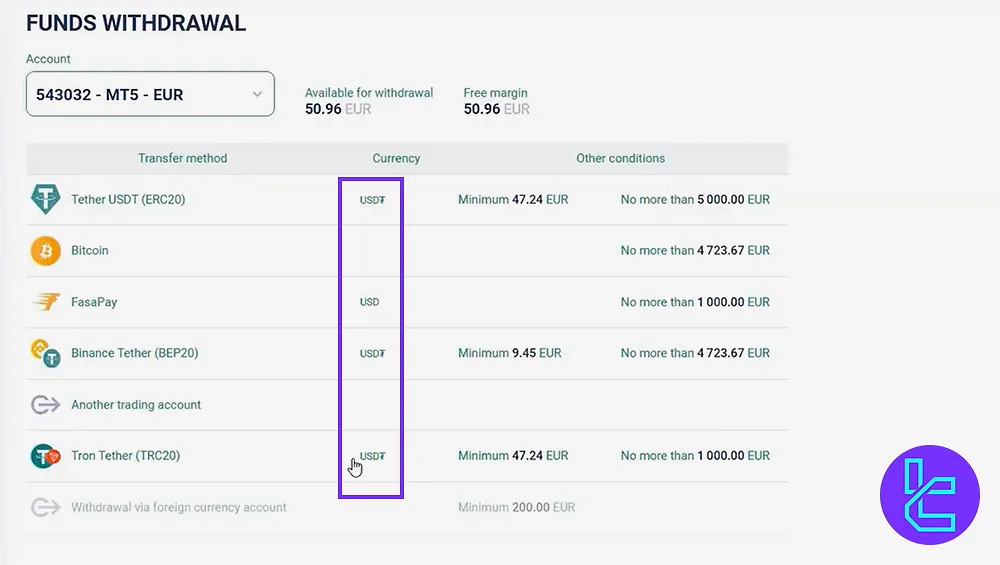
Task: Click the FasaPay logo icon
Action: pos(46,302)
